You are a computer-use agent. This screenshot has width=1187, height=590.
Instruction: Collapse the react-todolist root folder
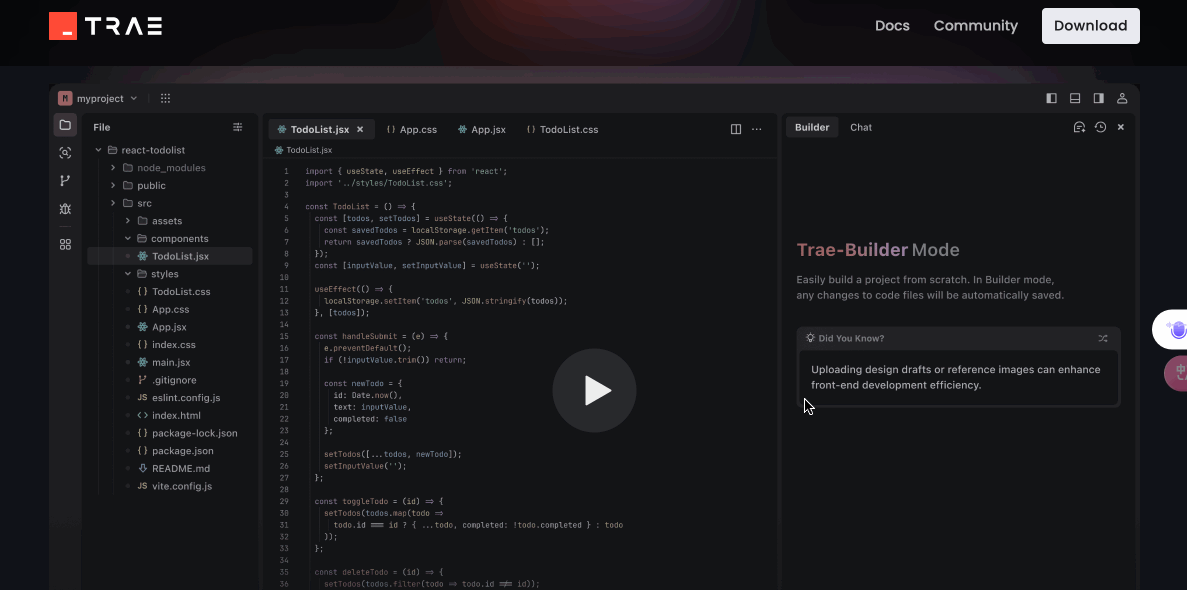tap(98, 150)
